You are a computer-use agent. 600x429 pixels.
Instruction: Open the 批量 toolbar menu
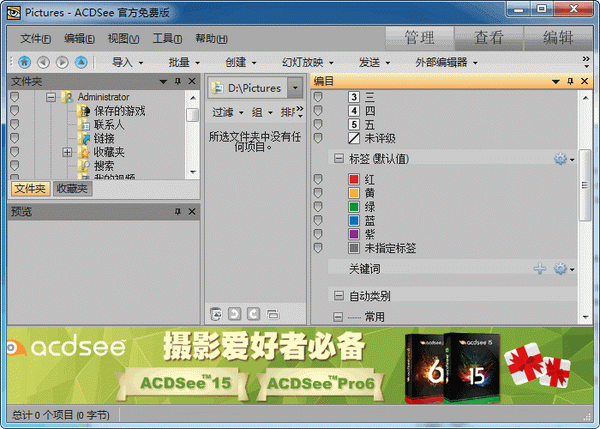(184, 62)
